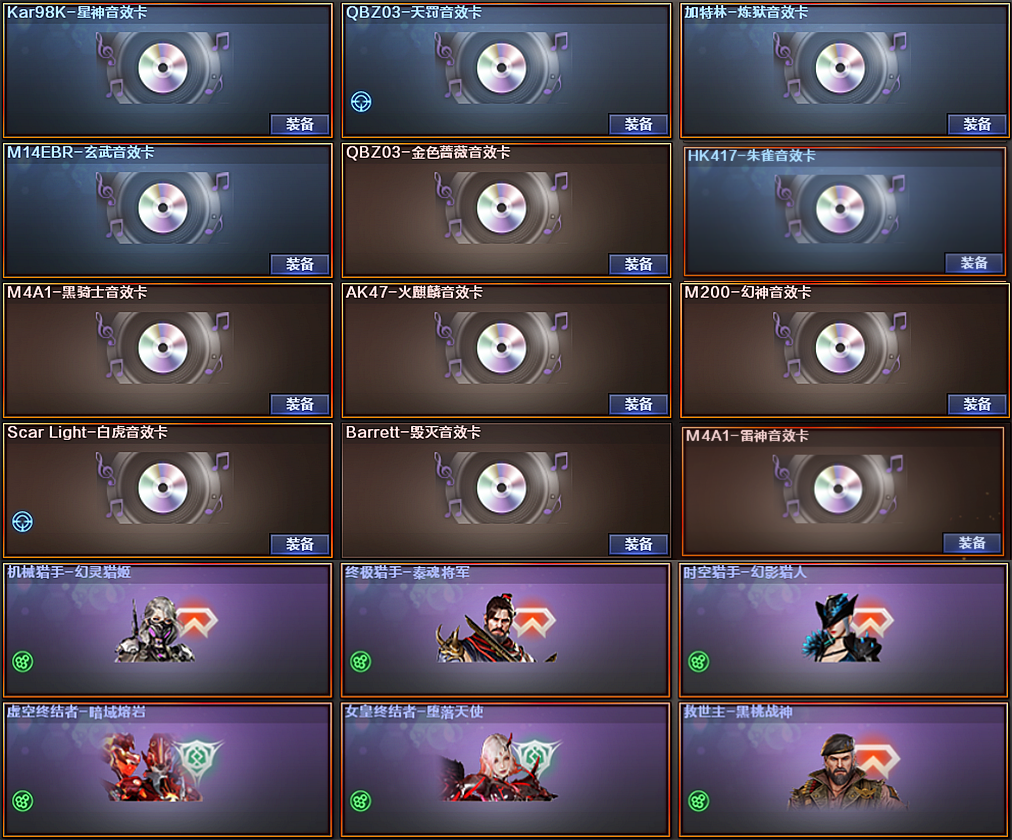Click green badge on 虚空终结者-暗域熔岩 card
The image size is (1012, 840).
pyautogui.click(x=23, y=801)
